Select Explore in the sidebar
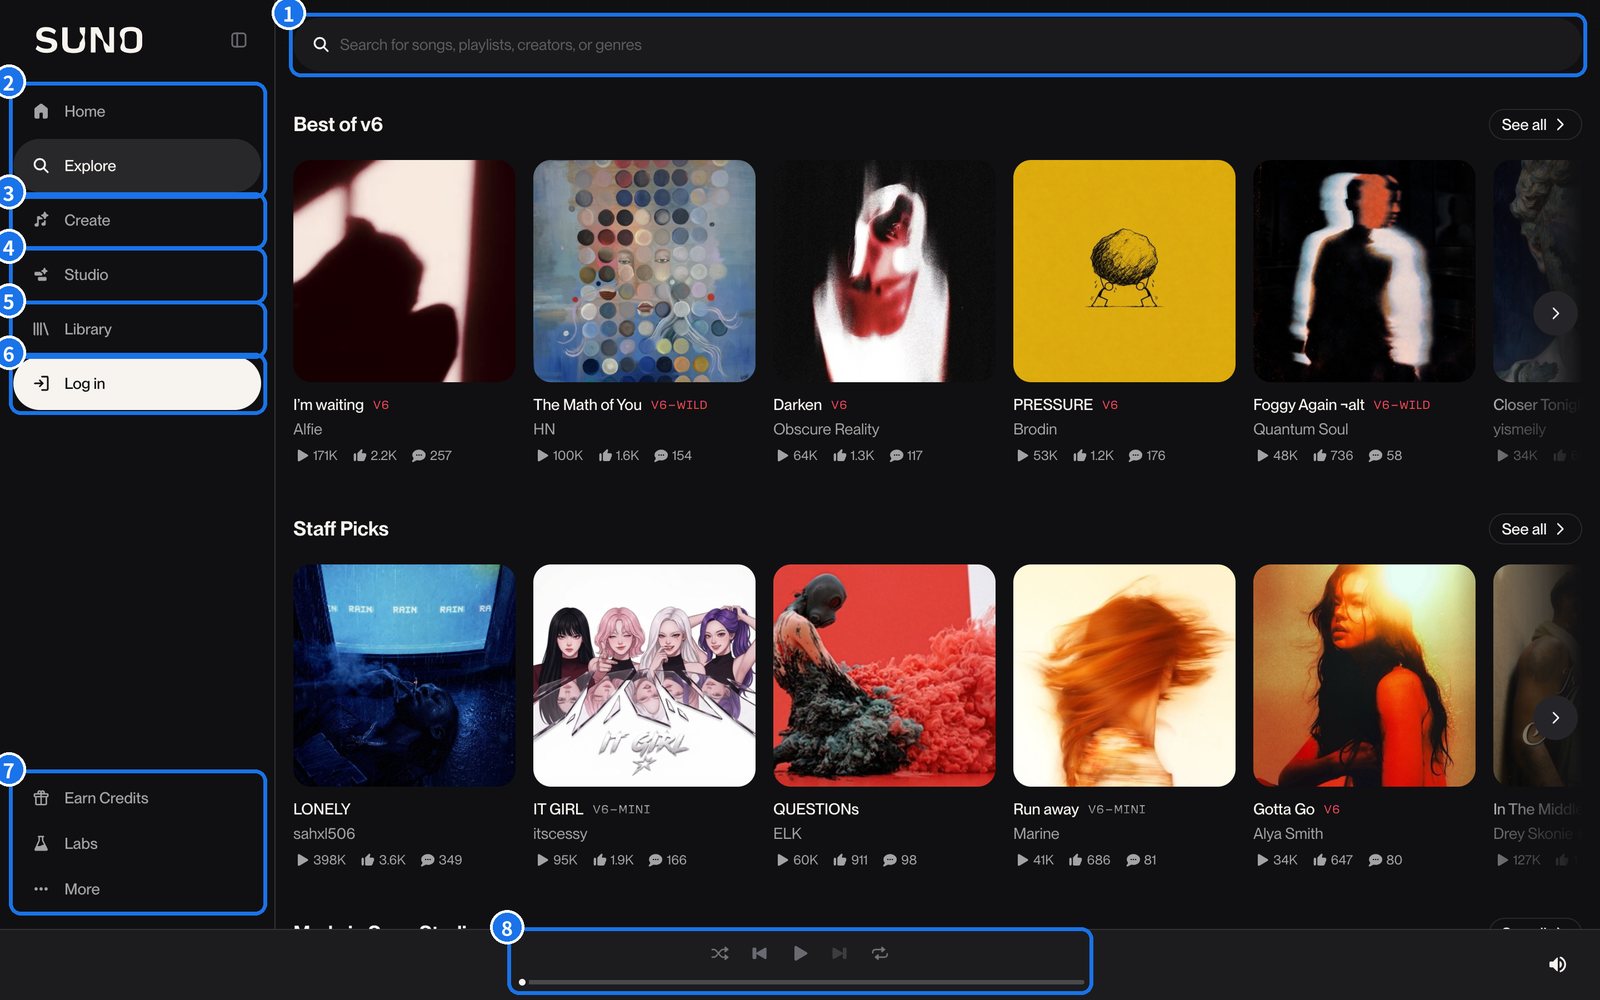This screenshot has height=1000, width=1600. [x=137, y=165]
